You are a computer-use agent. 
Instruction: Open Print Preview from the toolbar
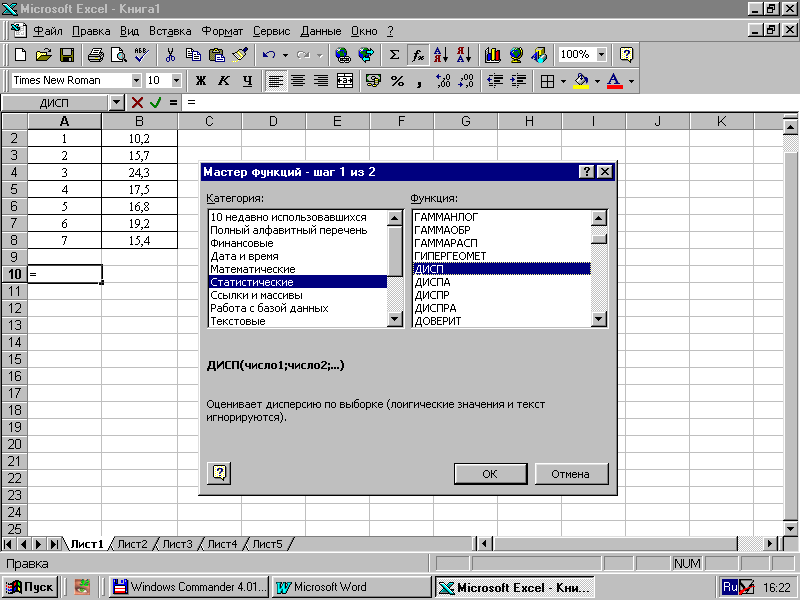click(x=119, y=55)
